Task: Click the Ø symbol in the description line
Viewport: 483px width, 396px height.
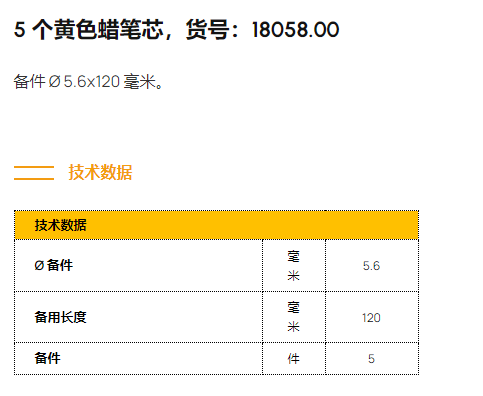Action: point(55,82)
